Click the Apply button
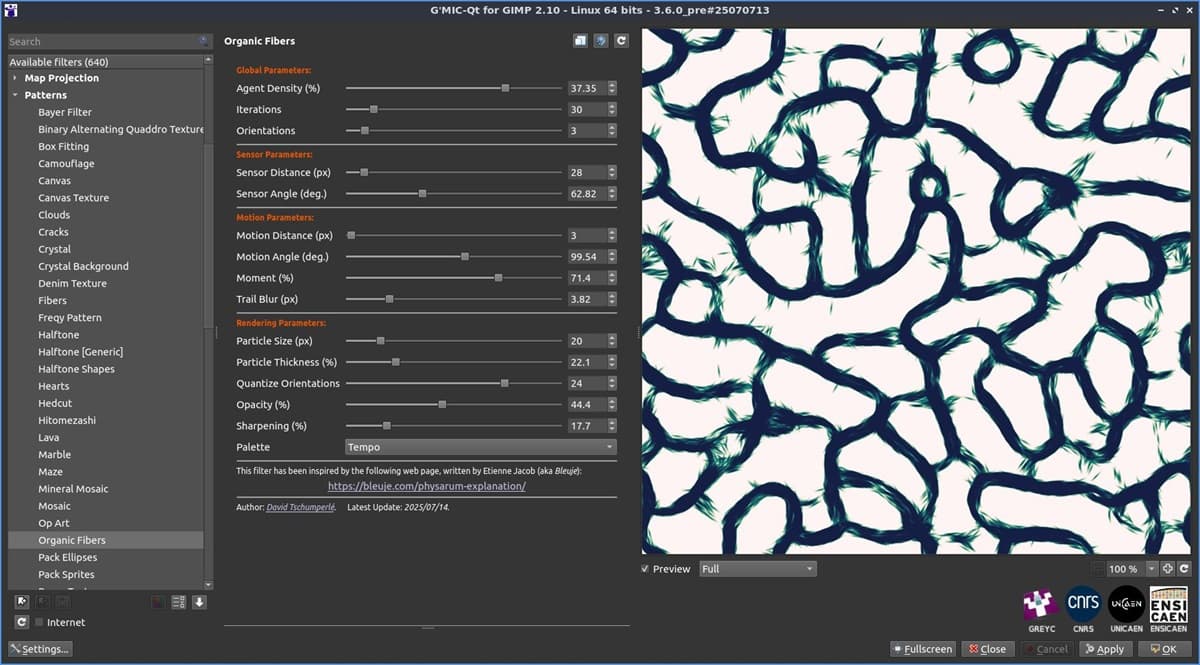Screen dimensions: 1200x665 [1104, 649]
